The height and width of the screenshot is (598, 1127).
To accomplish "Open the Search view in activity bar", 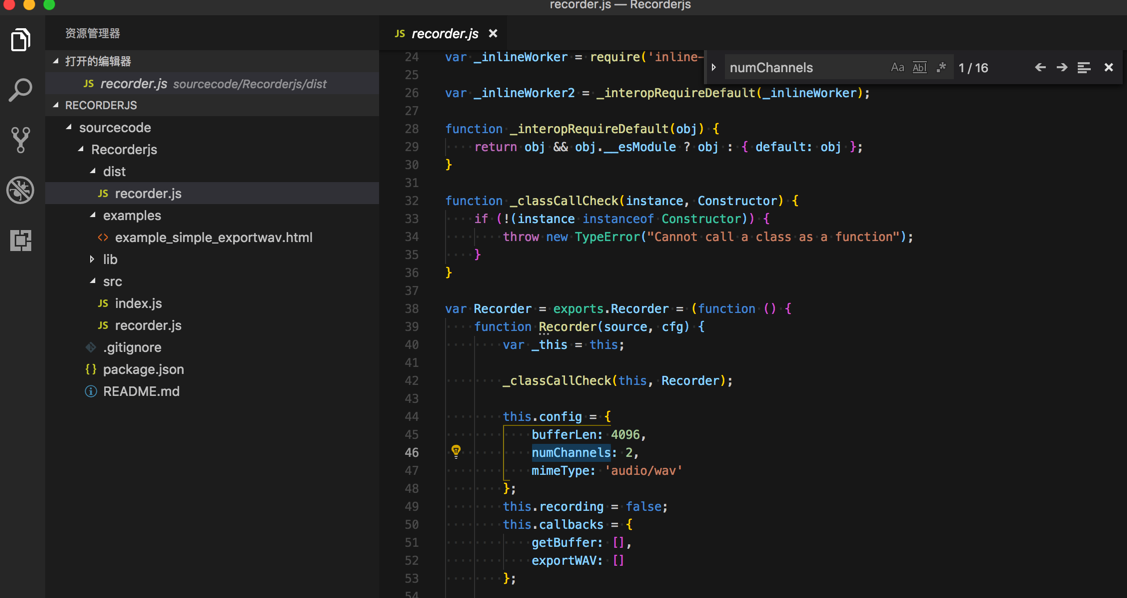I will (x=21, y=90).
